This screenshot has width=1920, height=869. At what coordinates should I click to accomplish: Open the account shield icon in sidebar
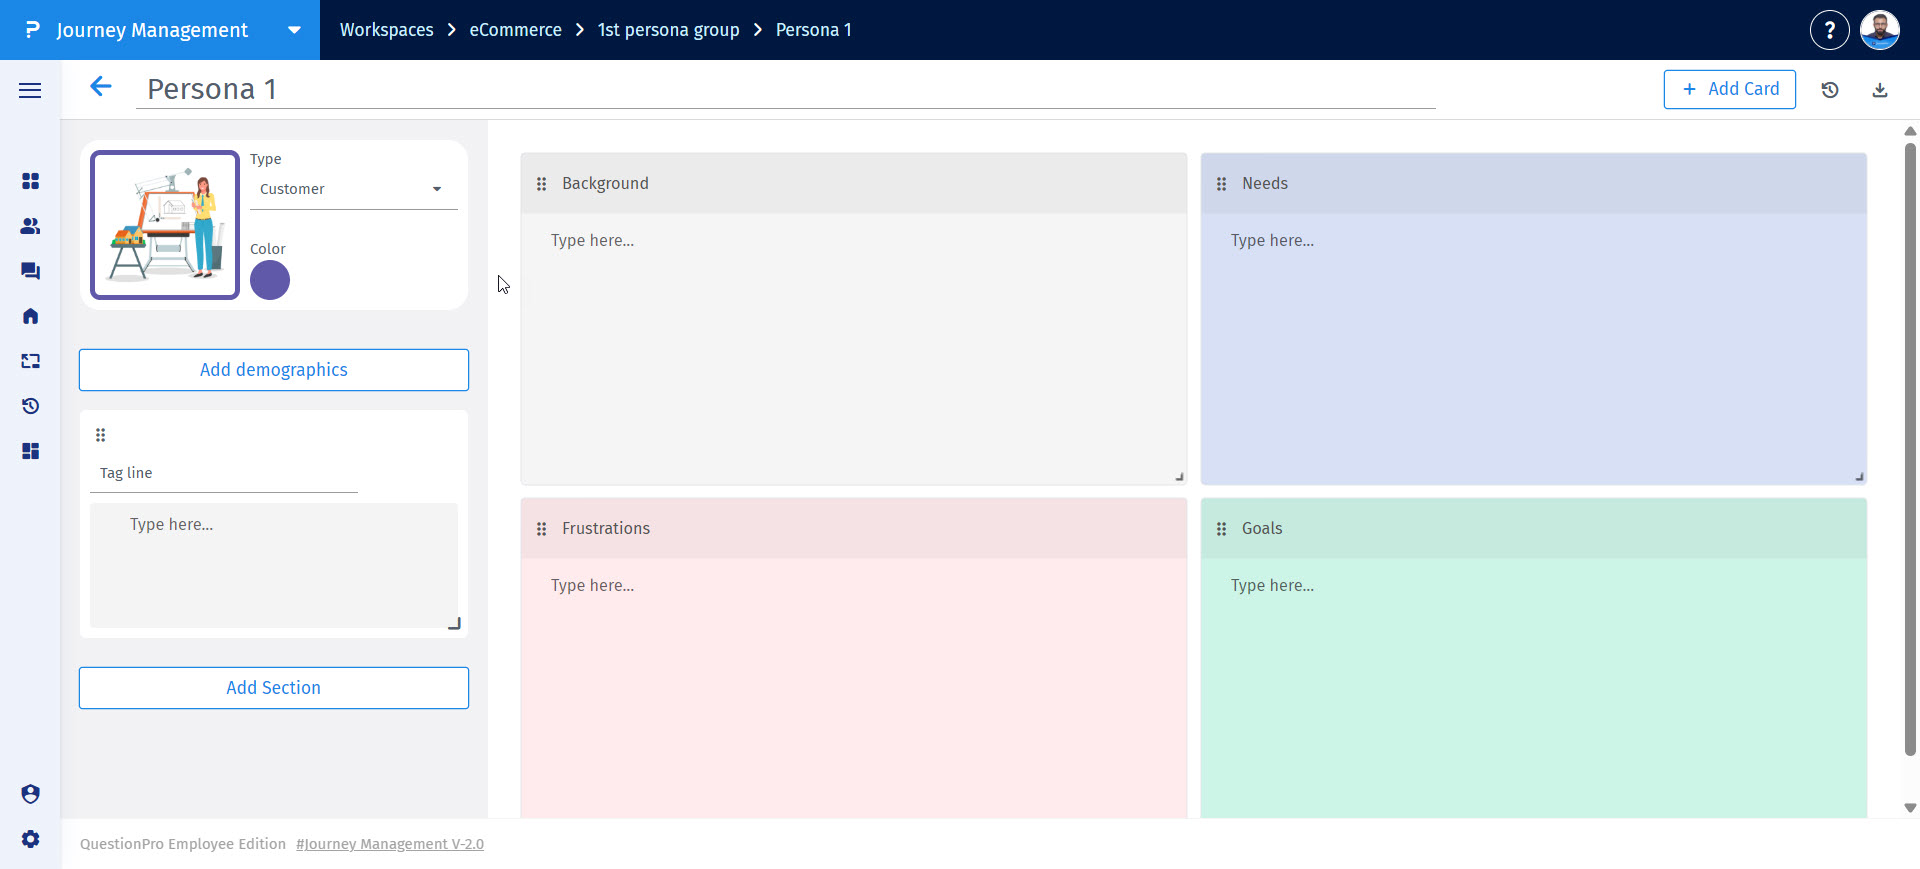coord(31,794)
